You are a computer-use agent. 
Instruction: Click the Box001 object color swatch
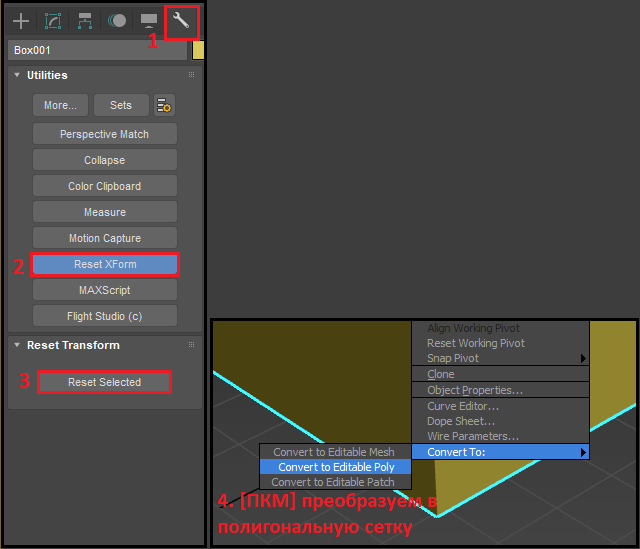[x=198, y=50]
